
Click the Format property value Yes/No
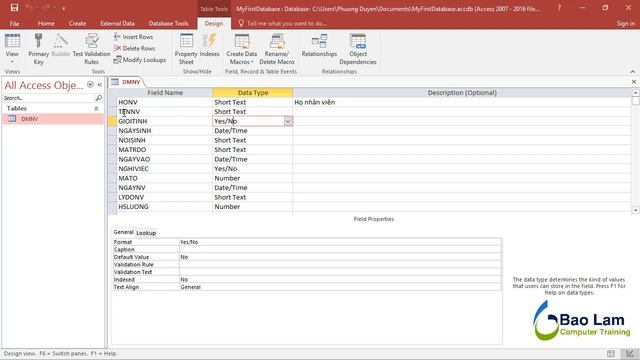tap(340, 242)
